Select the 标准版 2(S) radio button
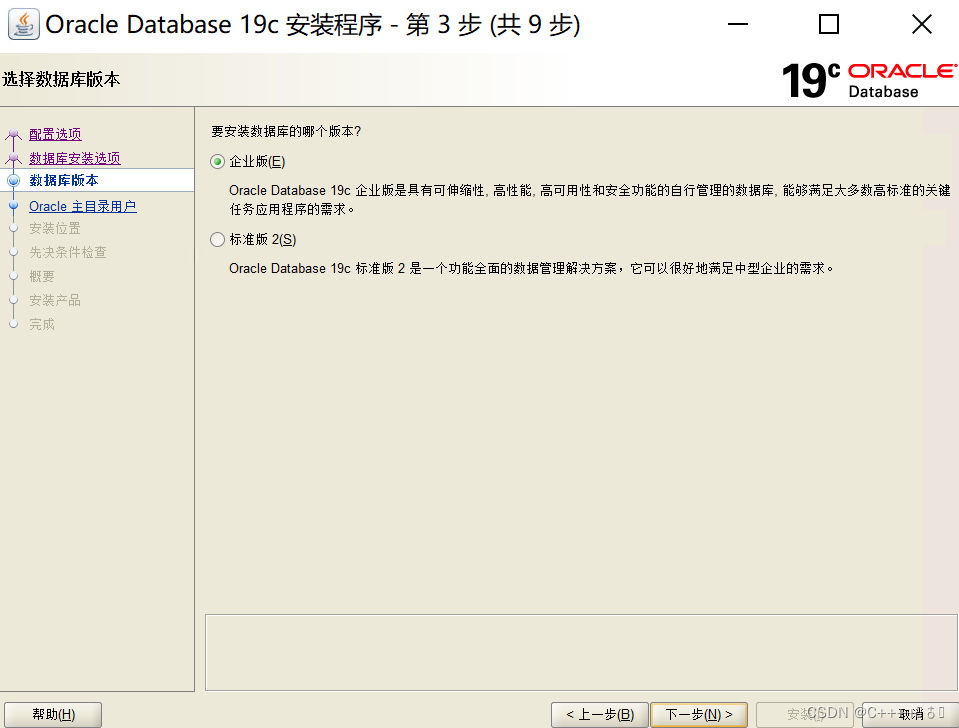 217,240
